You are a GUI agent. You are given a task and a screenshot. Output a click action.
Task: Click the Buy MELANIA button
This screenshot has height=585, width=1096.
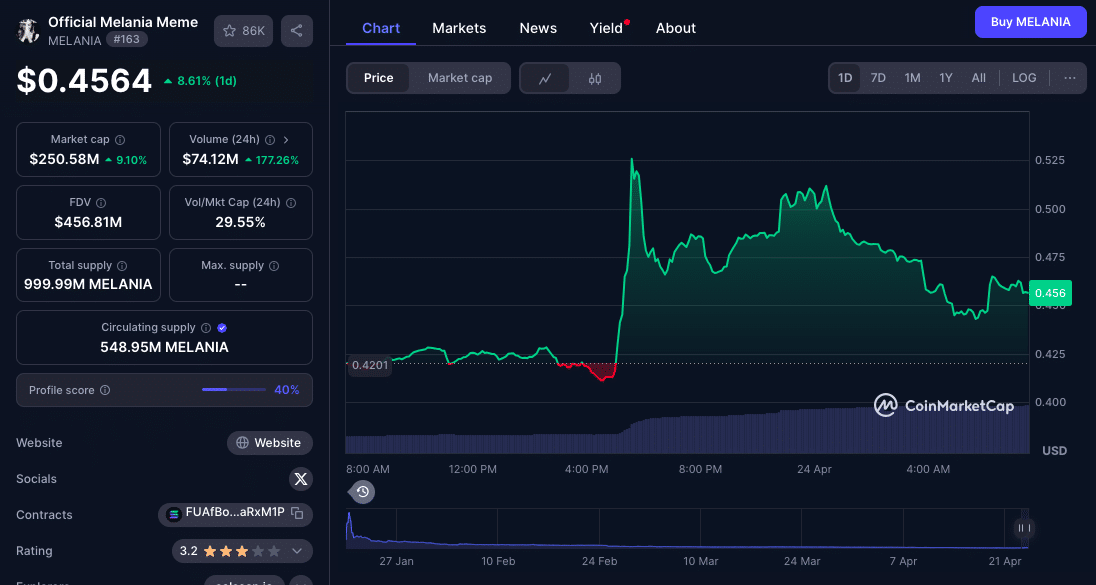[1030, 22]
